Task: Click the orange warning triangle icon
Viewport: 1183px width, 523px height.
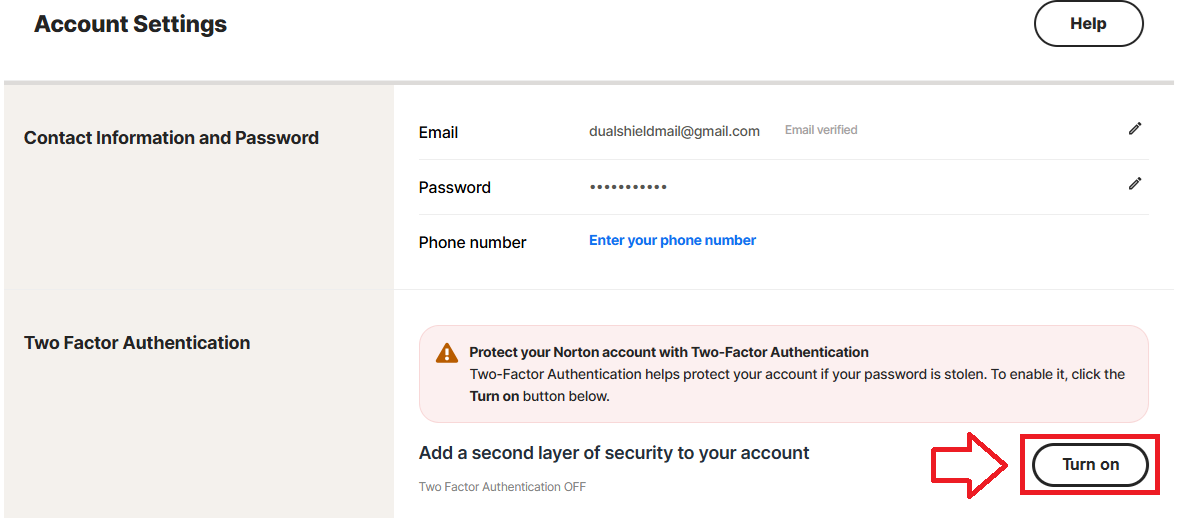Action: [x=447, y=353]
